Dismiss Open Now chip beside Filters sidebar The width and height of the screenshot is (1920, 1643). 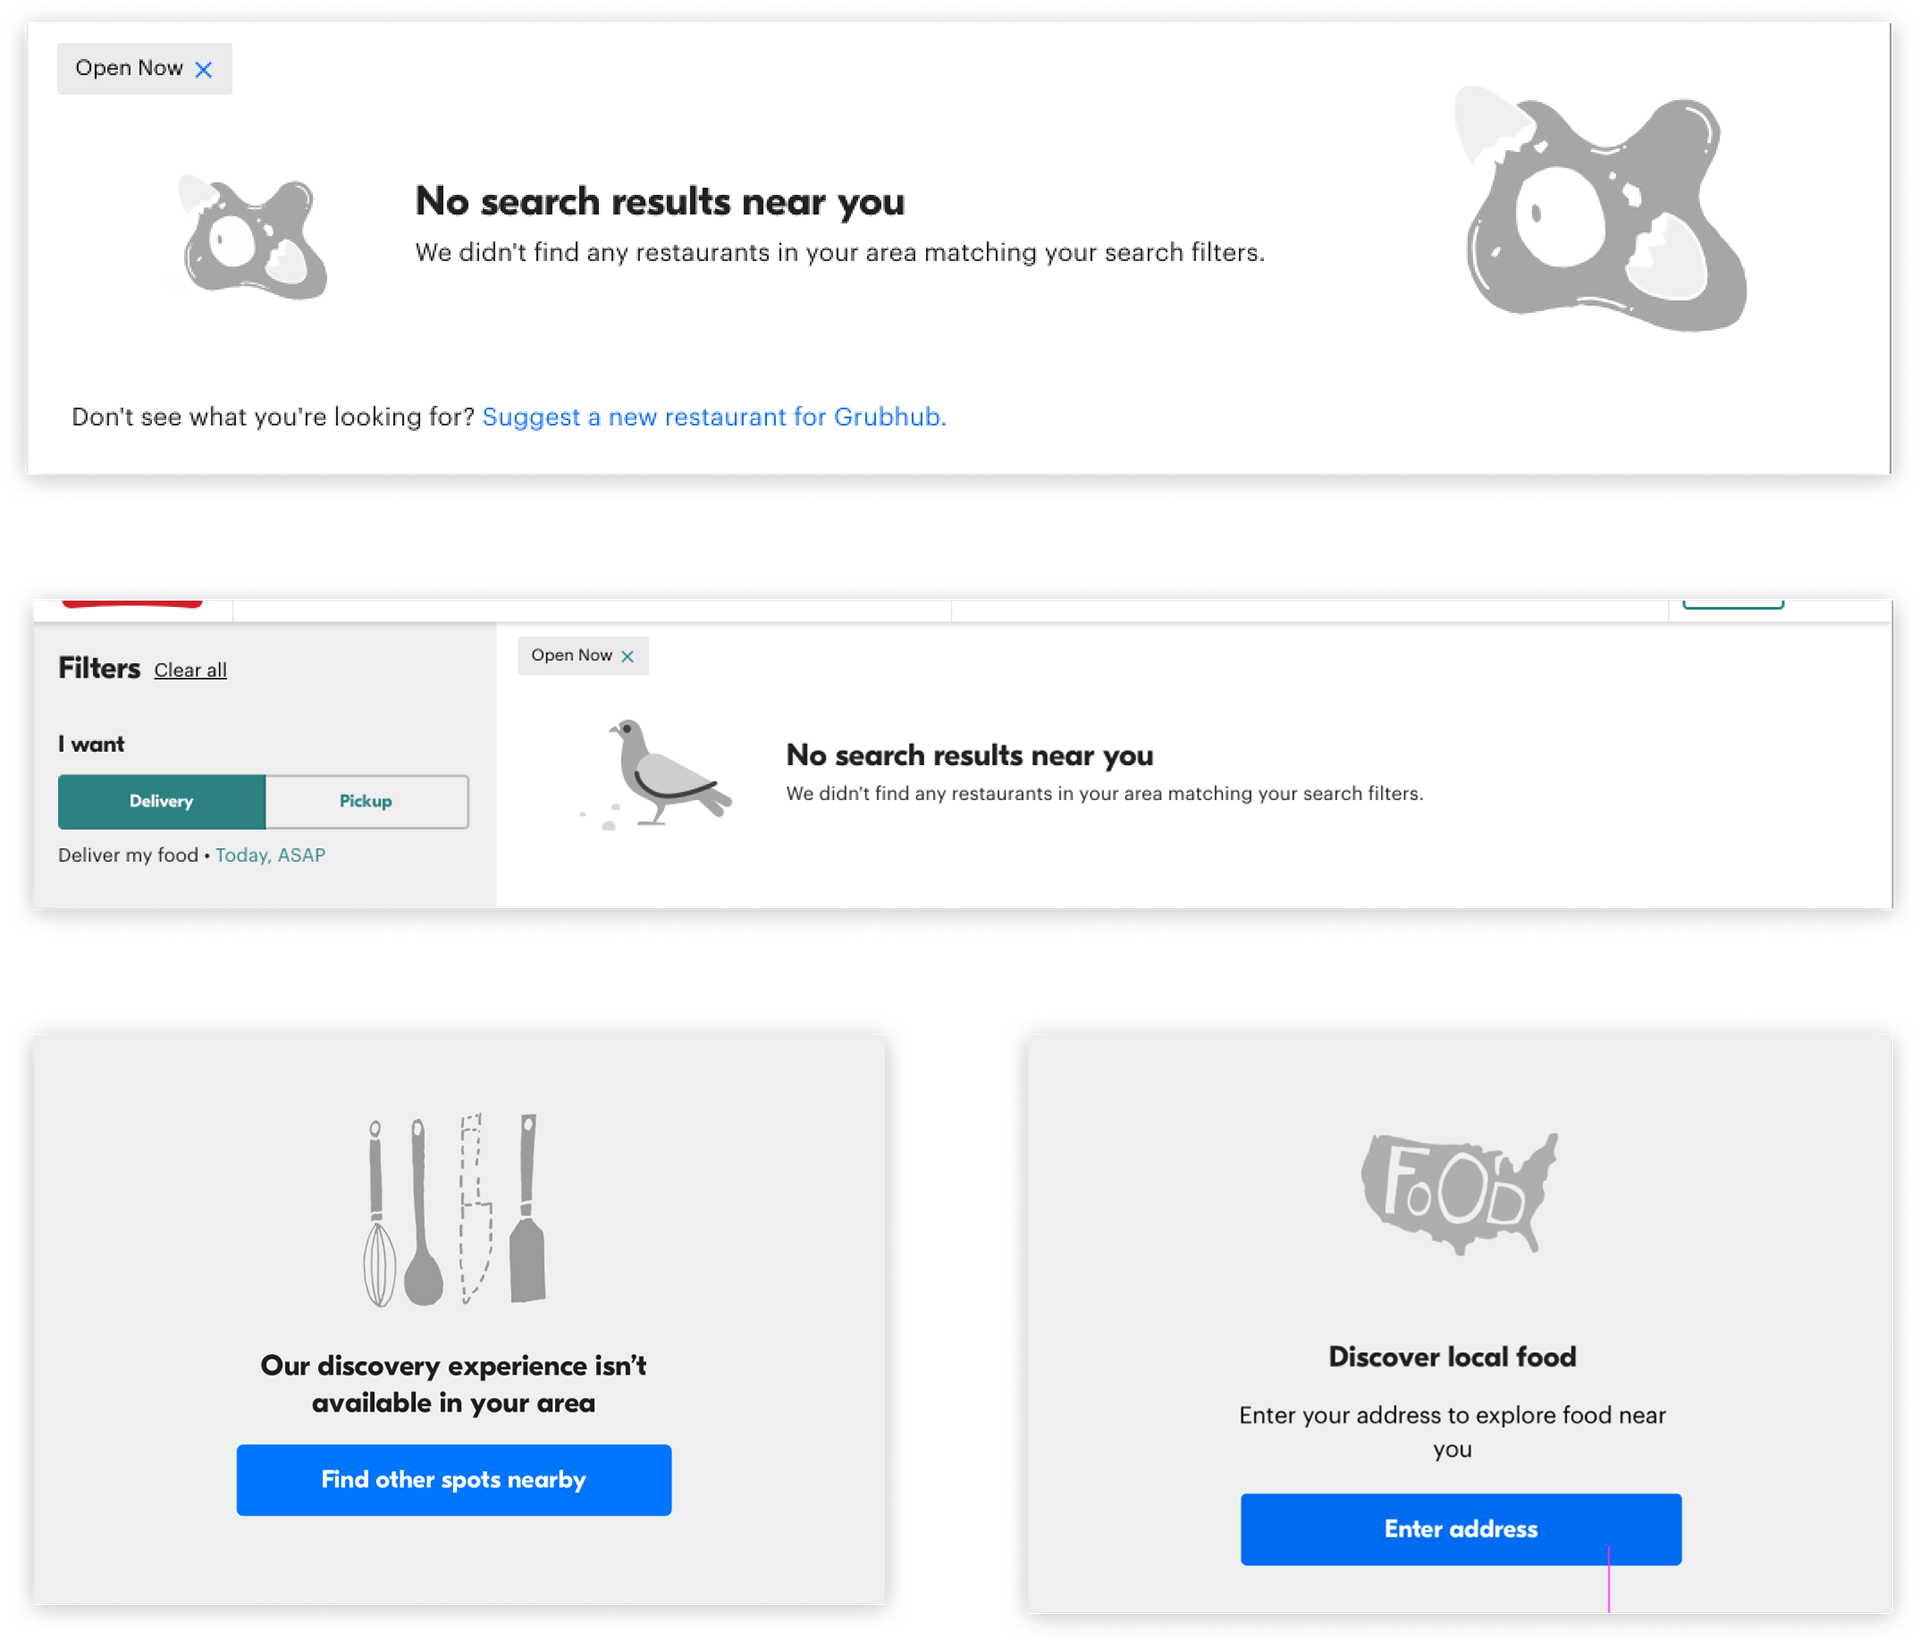627,656
